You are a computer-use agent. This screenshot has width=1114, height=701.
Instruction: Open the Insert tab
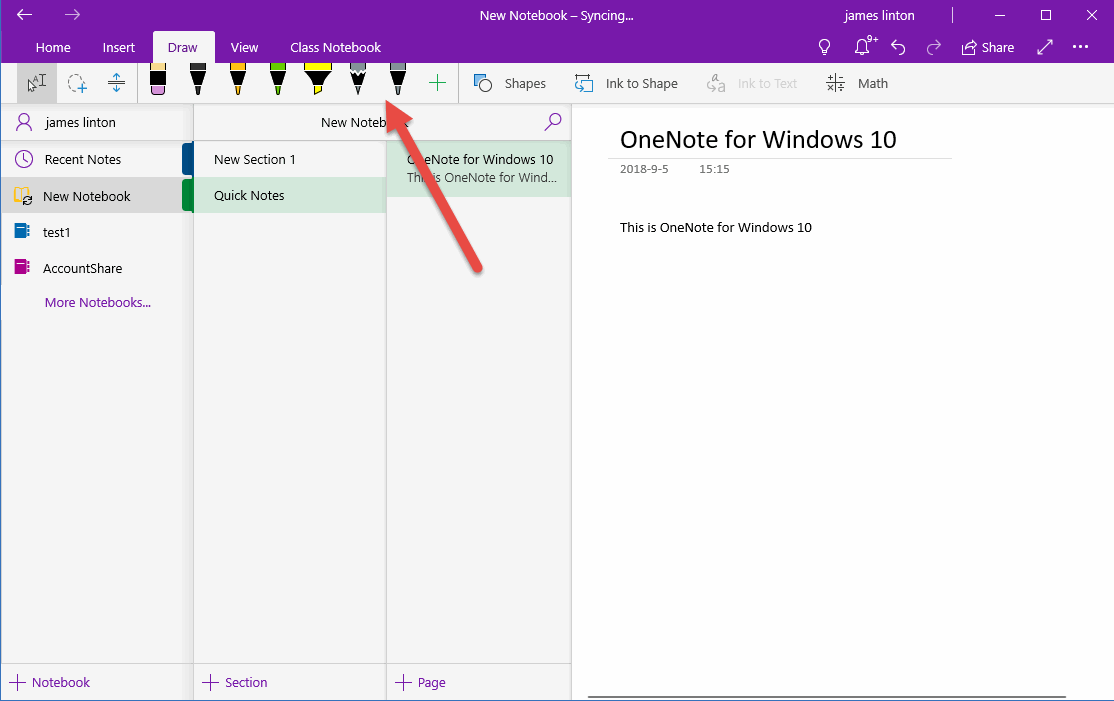[119, 48]
